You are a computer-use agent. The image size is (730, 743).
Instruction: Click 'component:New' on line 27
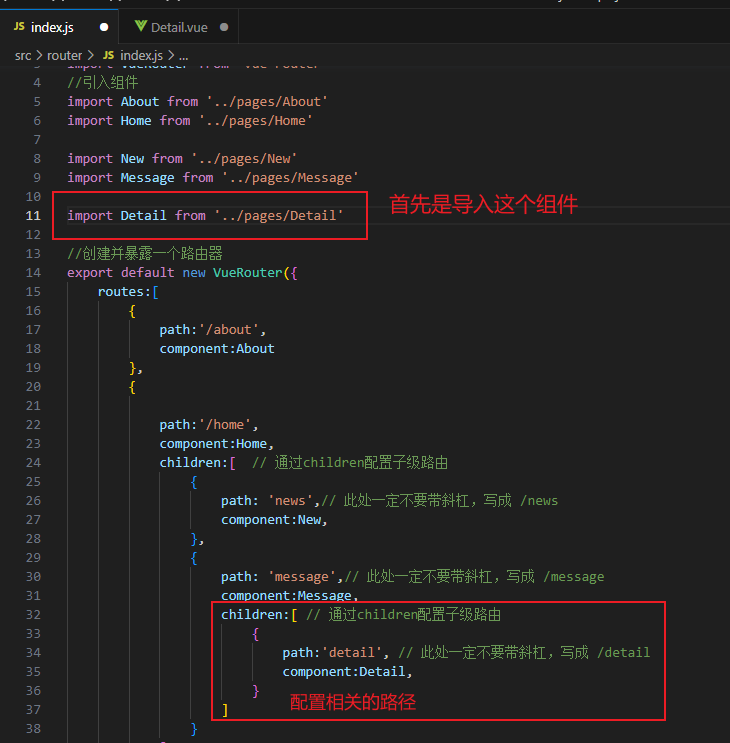[x=271, y=520]
